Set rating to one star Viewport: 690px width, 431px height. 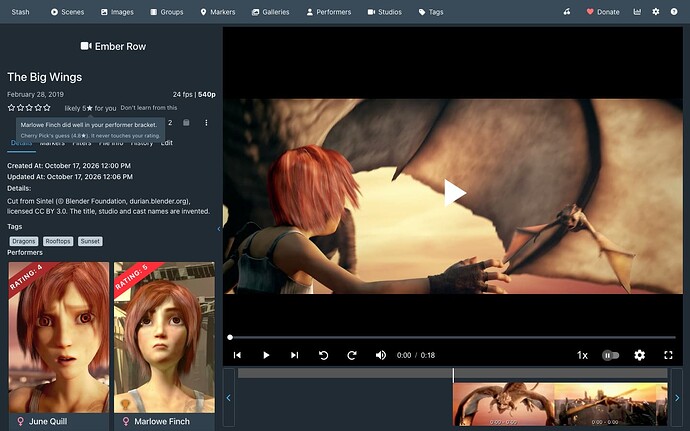[11, 107]
